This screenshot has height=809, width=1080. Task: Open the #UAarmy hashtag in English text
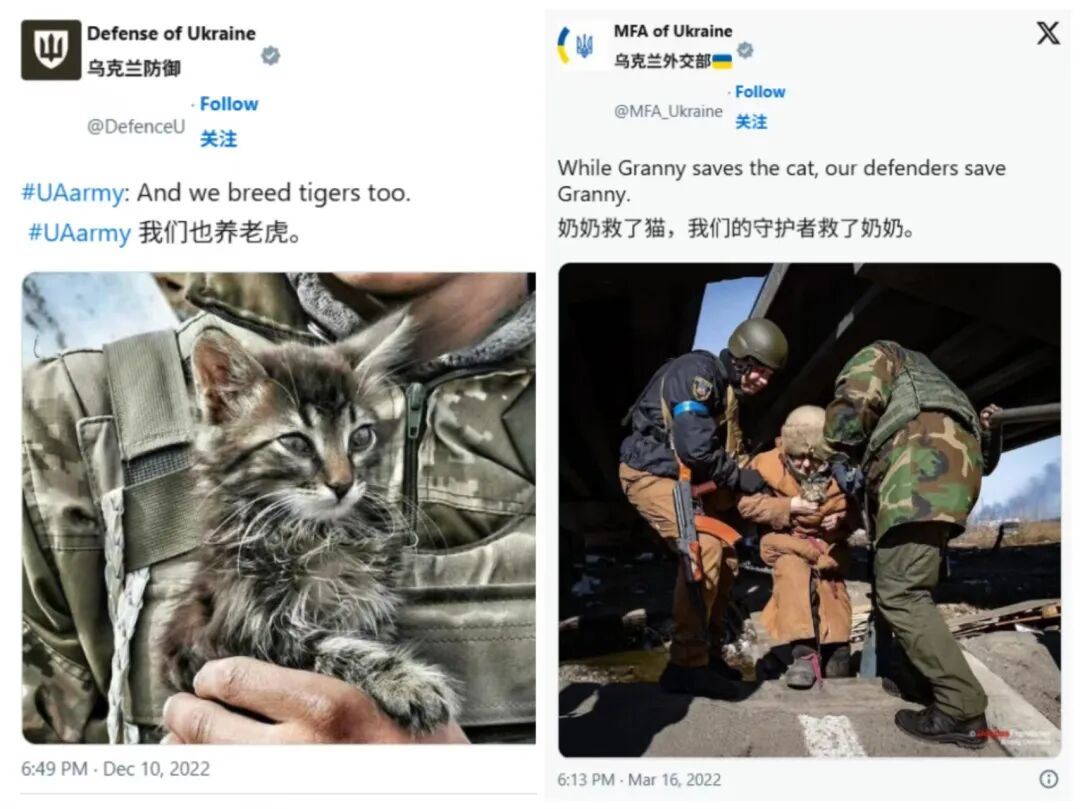[x=72, y=193]
